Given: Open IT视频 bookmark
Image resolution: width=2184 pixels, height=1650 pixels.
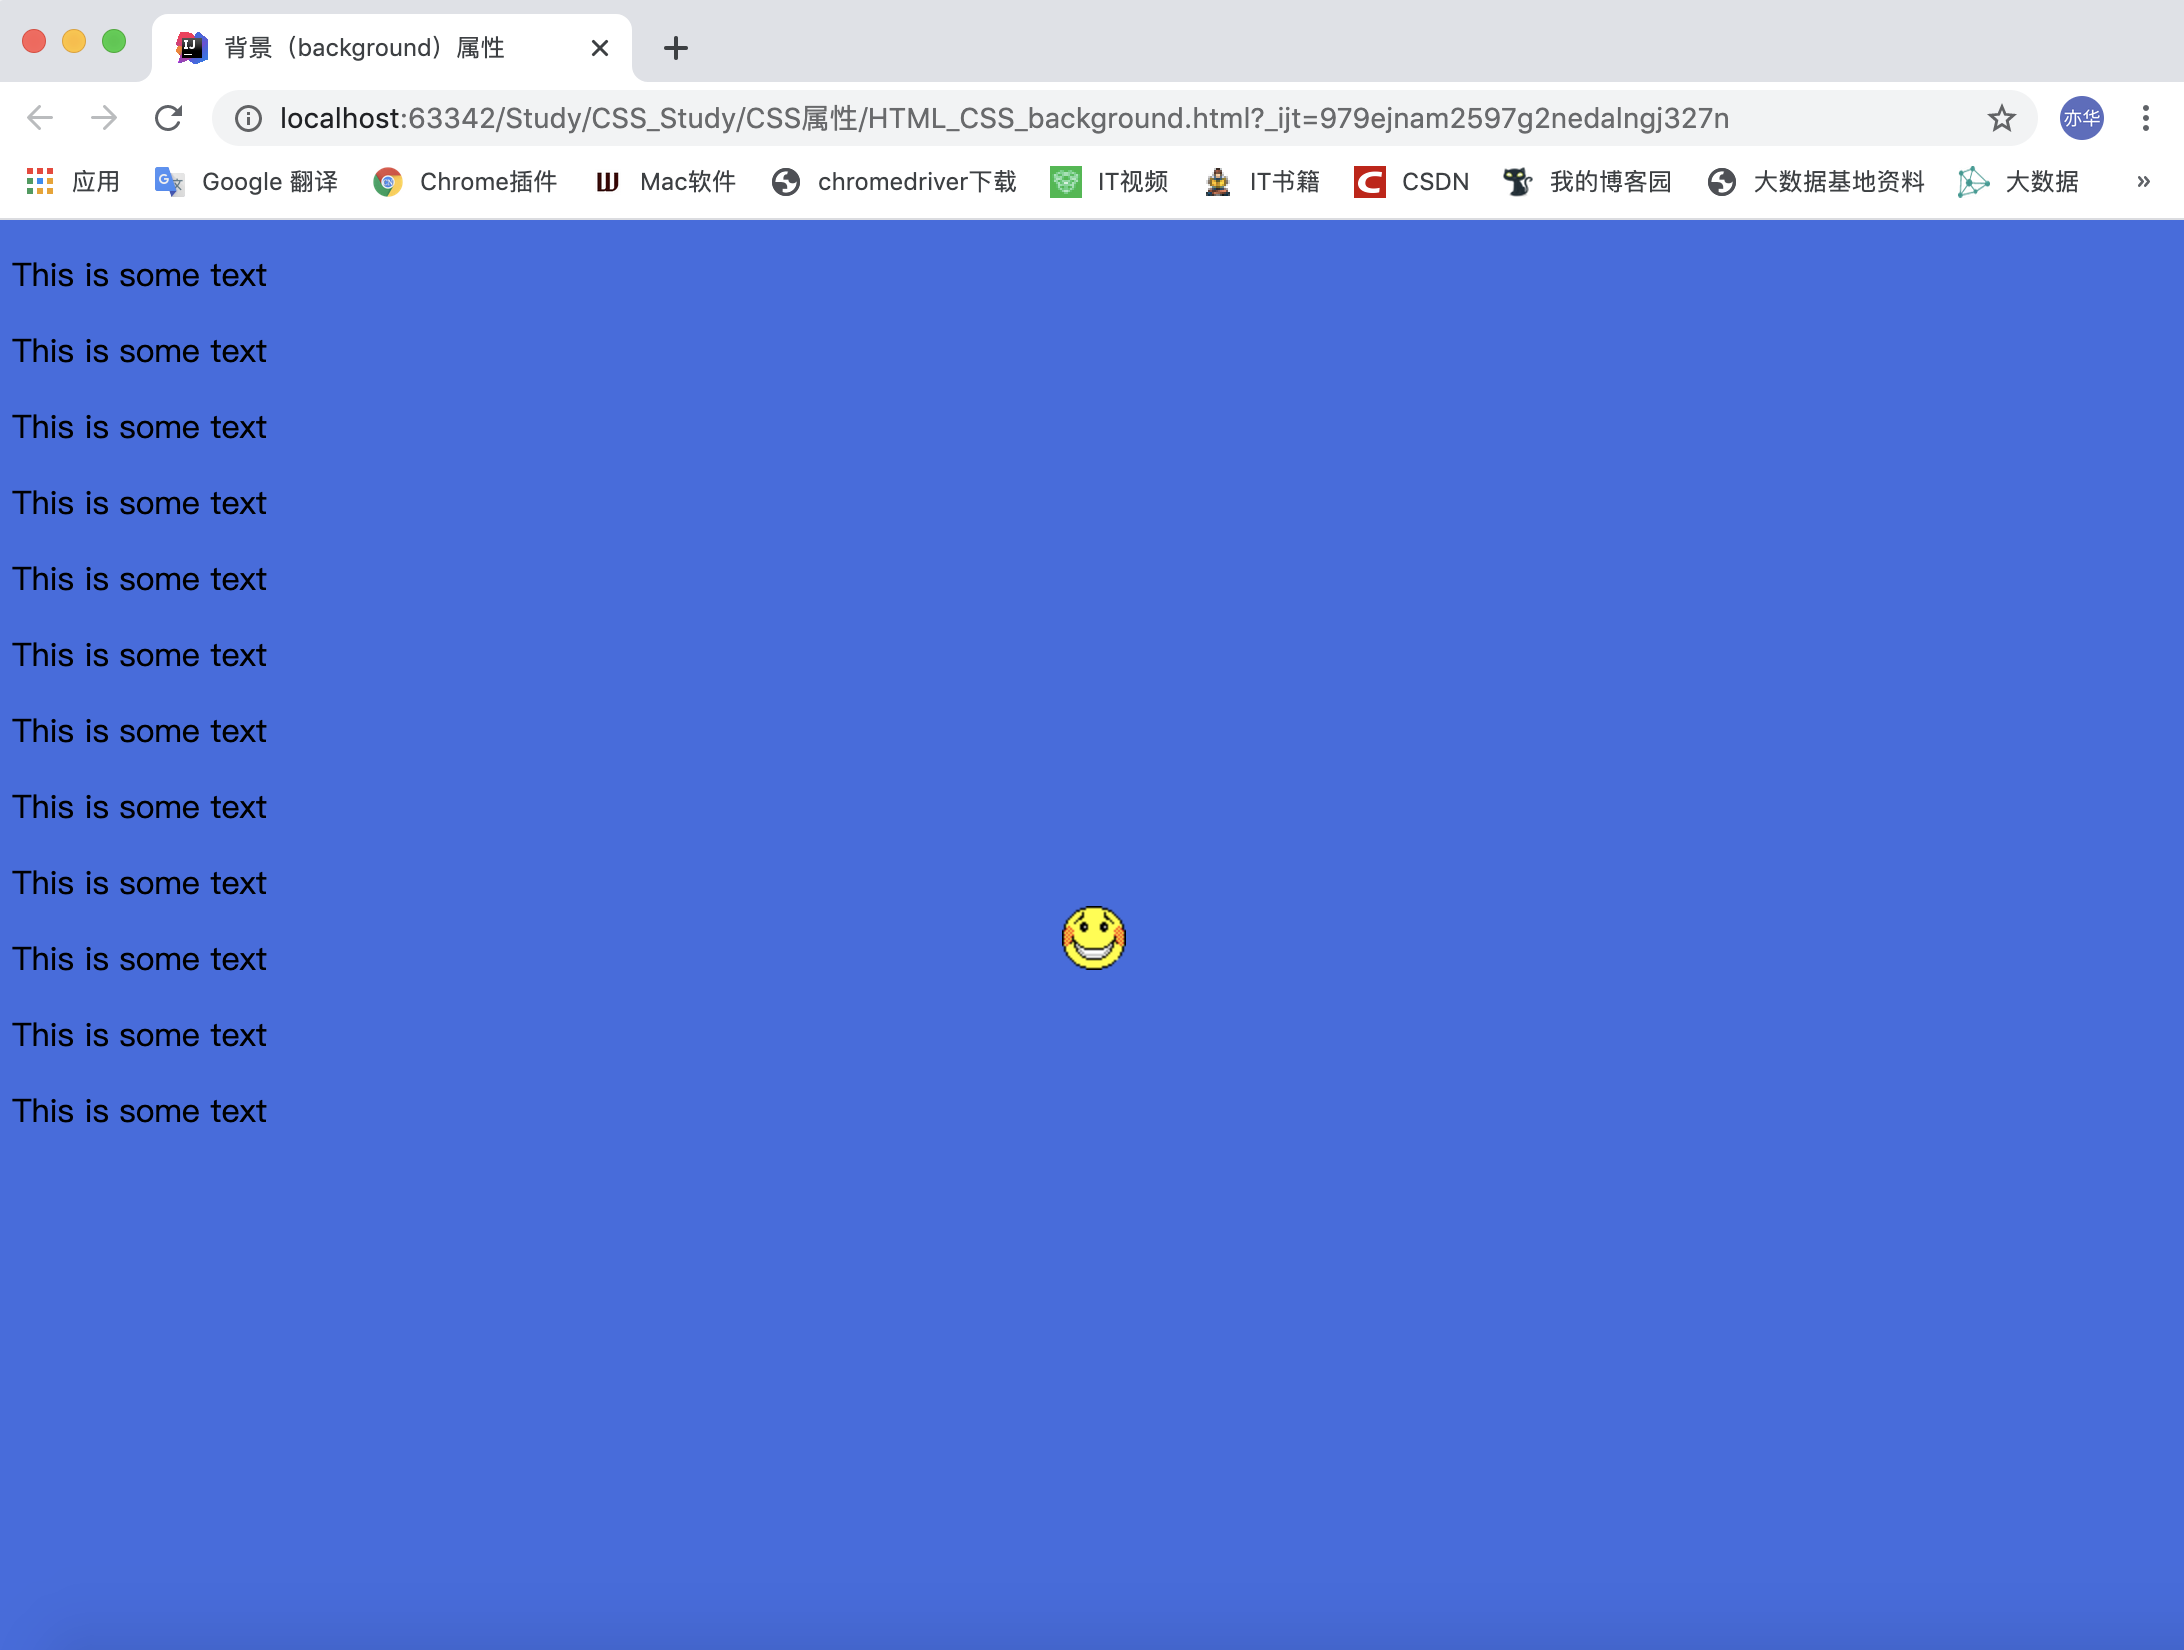Looking at the screenshot, I should point(1109,182).
